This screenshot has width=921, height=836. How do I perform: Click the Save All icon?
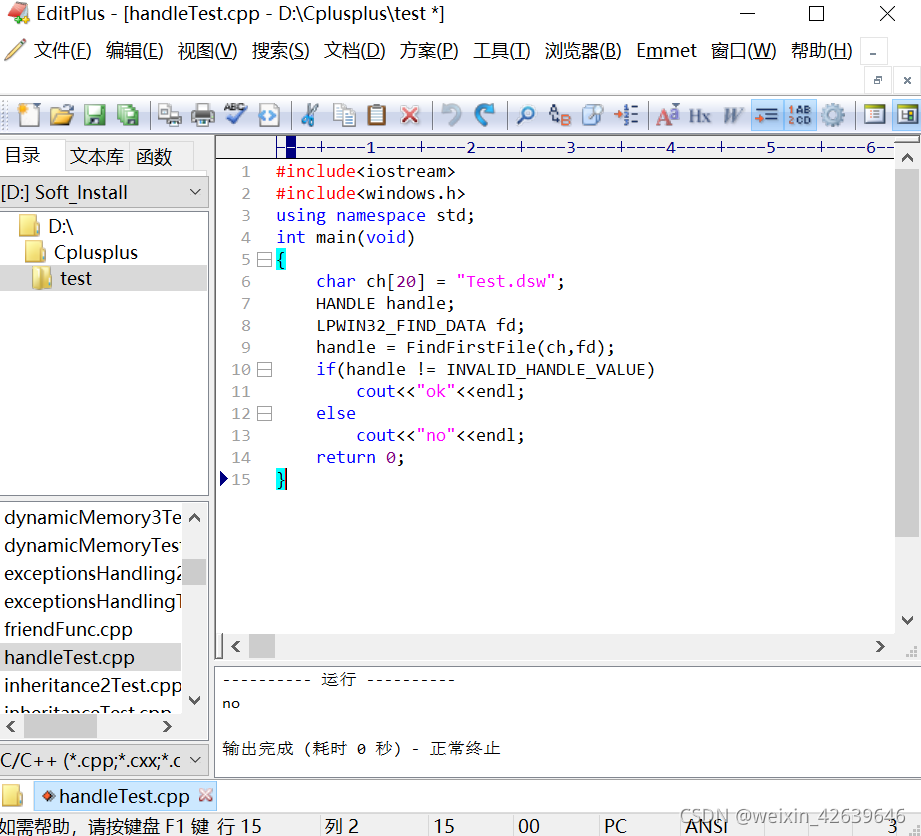pos(127,115)
